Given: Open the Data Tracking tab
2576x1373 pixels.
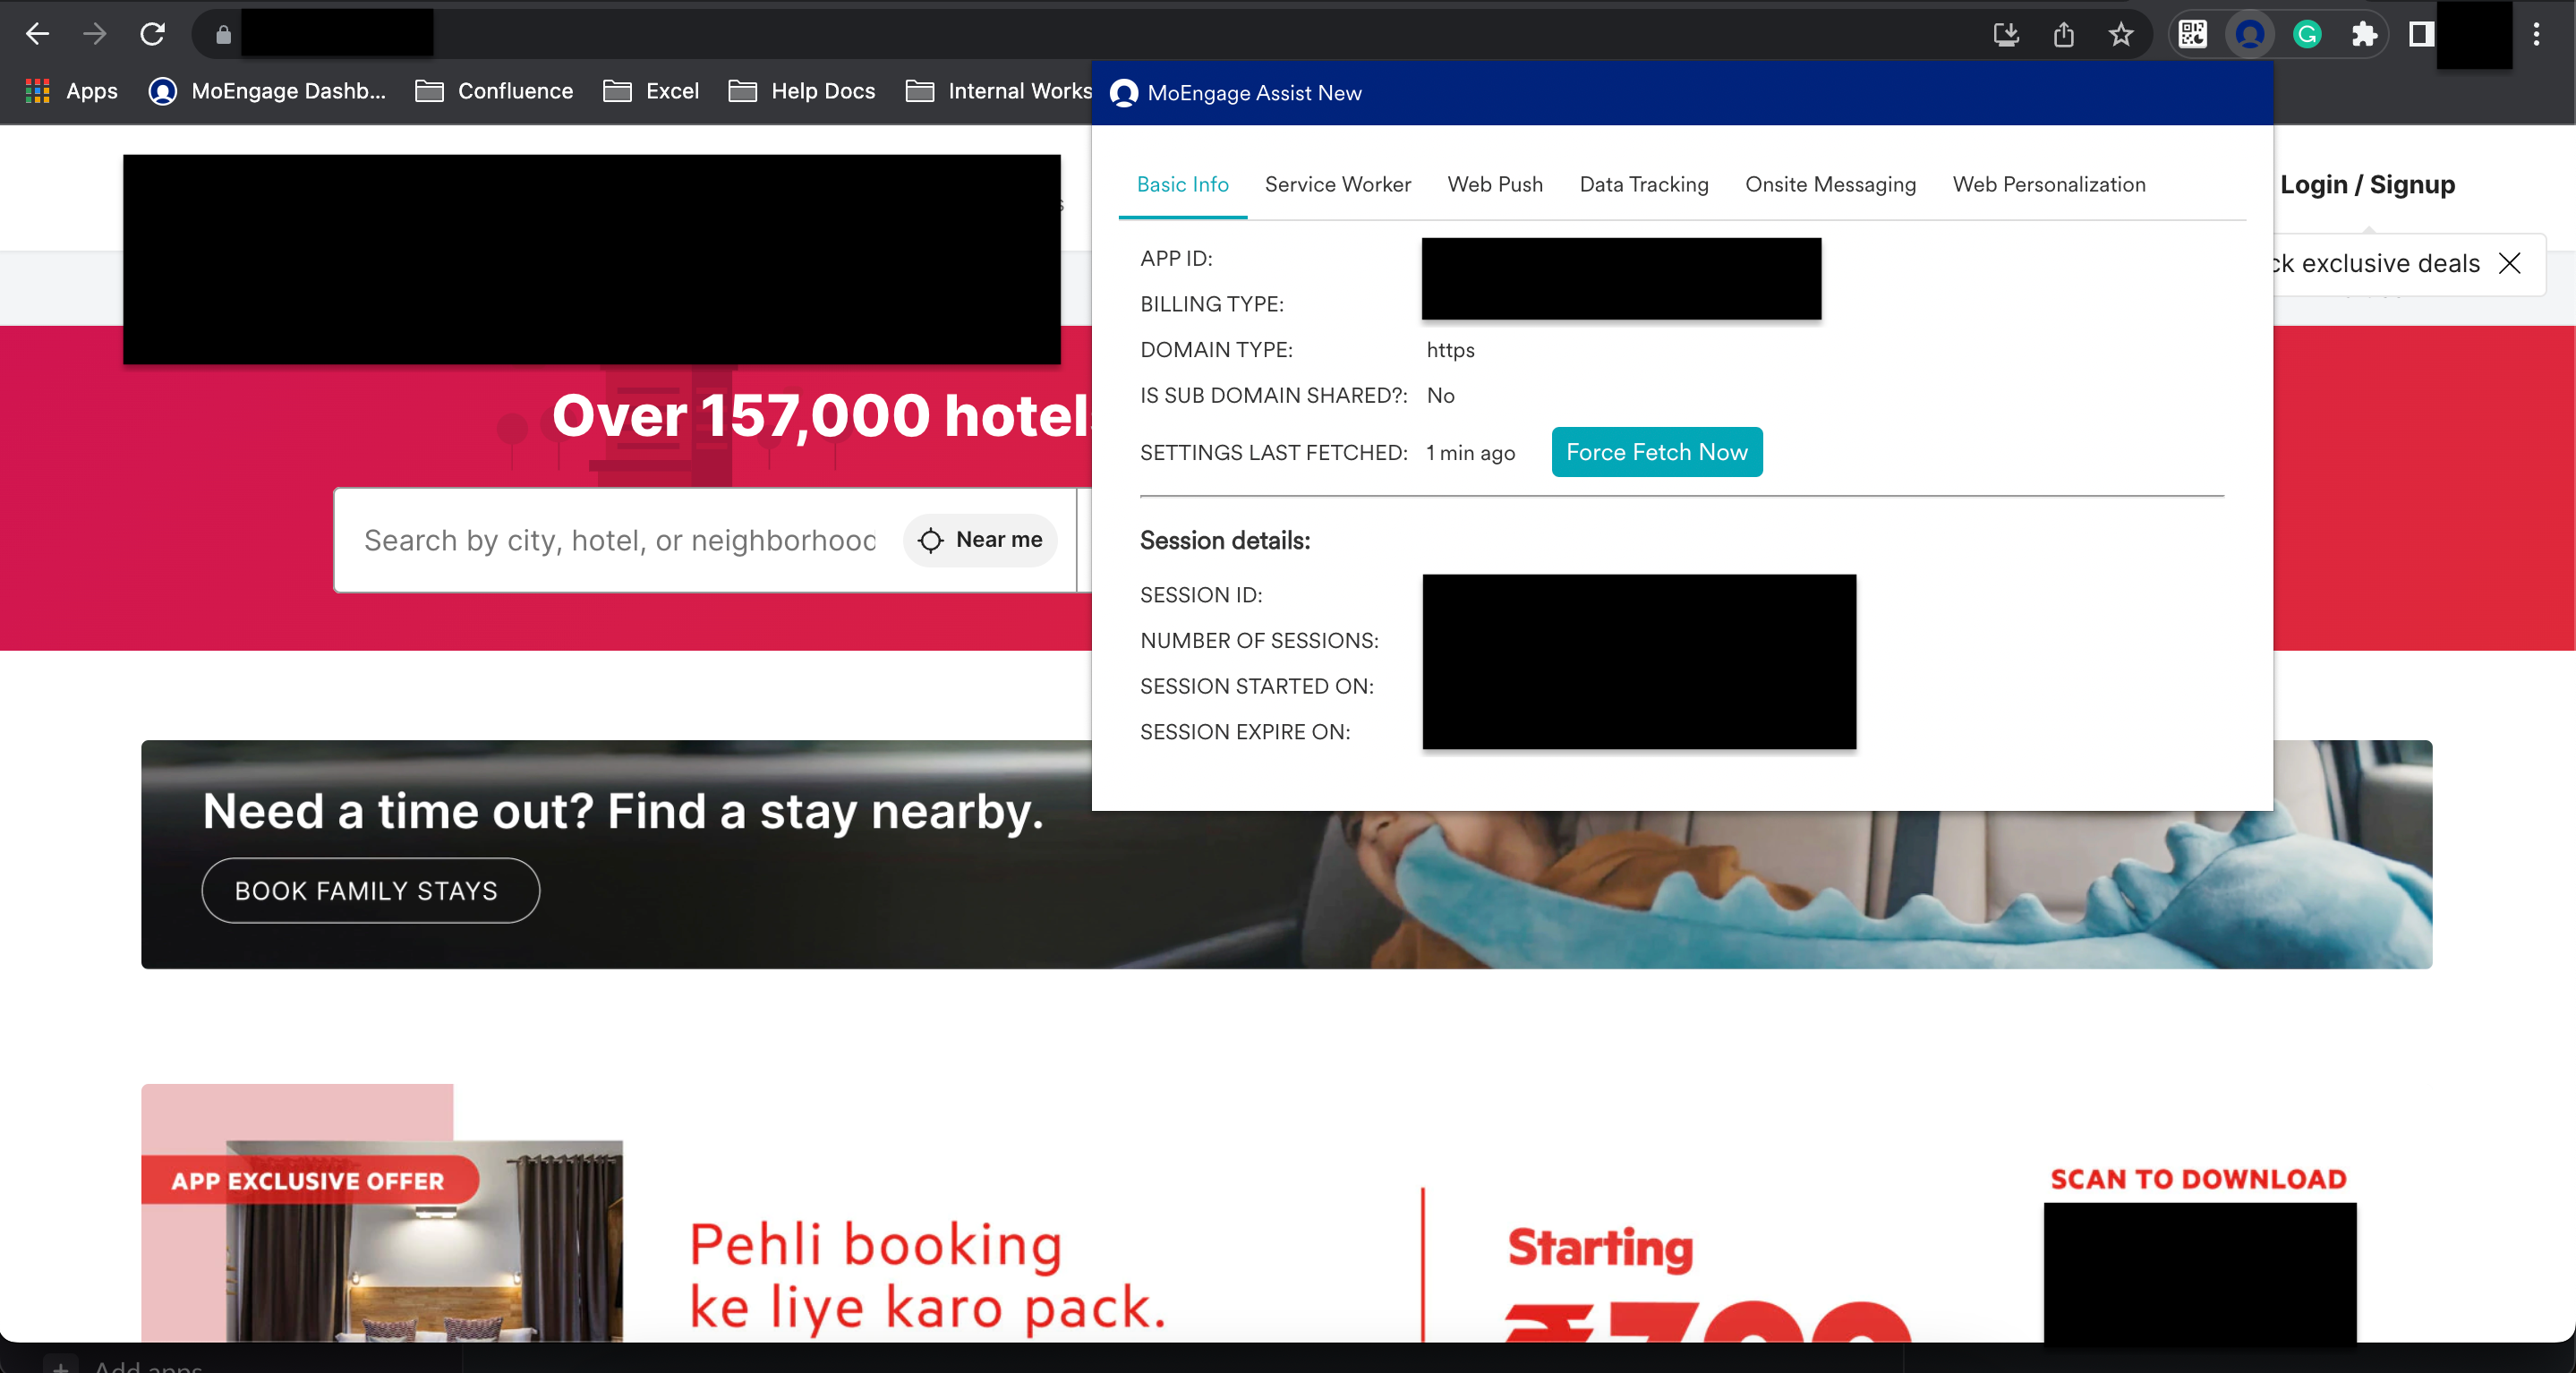Looking at the screenshot, I should pyautogui.click(x=1644, y=185).
